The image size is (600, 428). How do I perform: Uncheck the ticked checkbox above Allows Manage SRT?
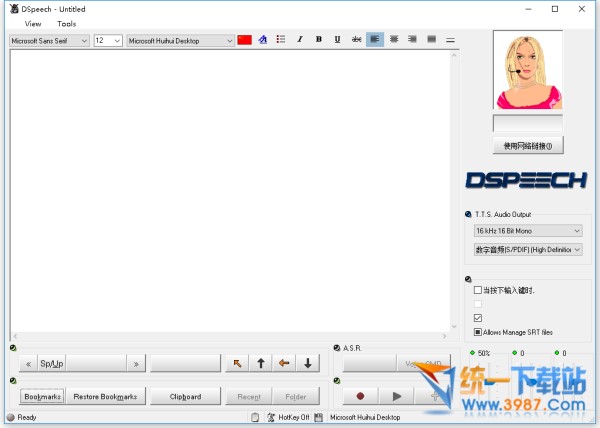[x=478, y=318]
